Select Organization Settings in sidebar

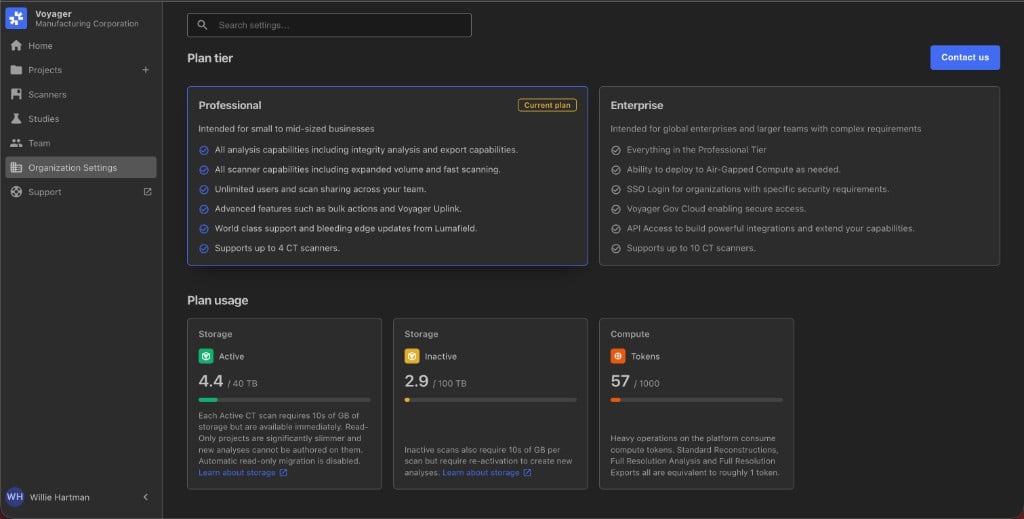pos(81,167)
